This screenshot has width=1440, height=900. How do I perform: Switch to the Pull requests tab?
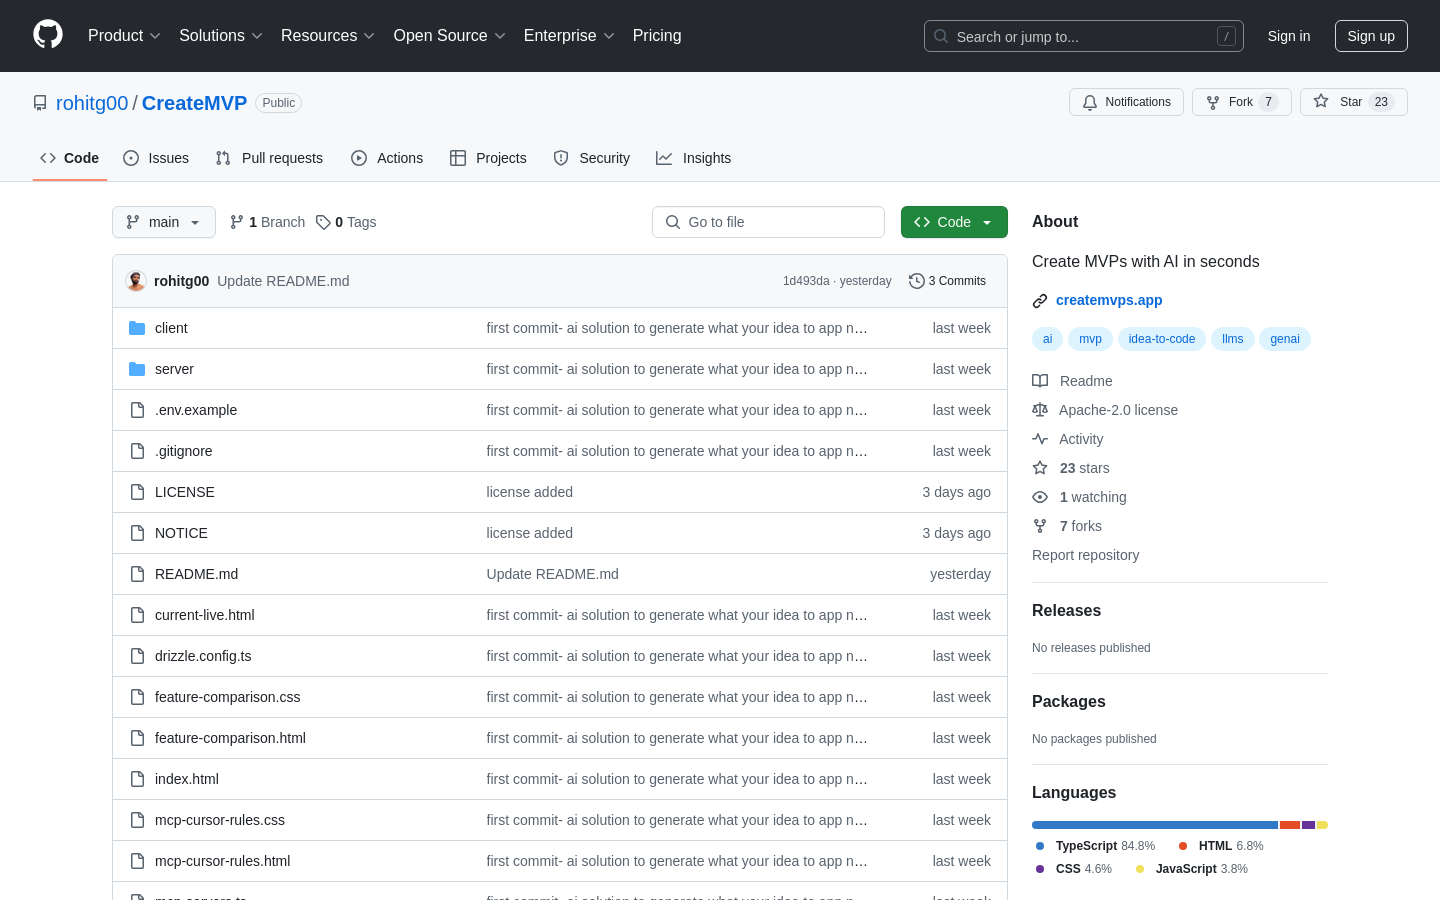coord(269,158)
